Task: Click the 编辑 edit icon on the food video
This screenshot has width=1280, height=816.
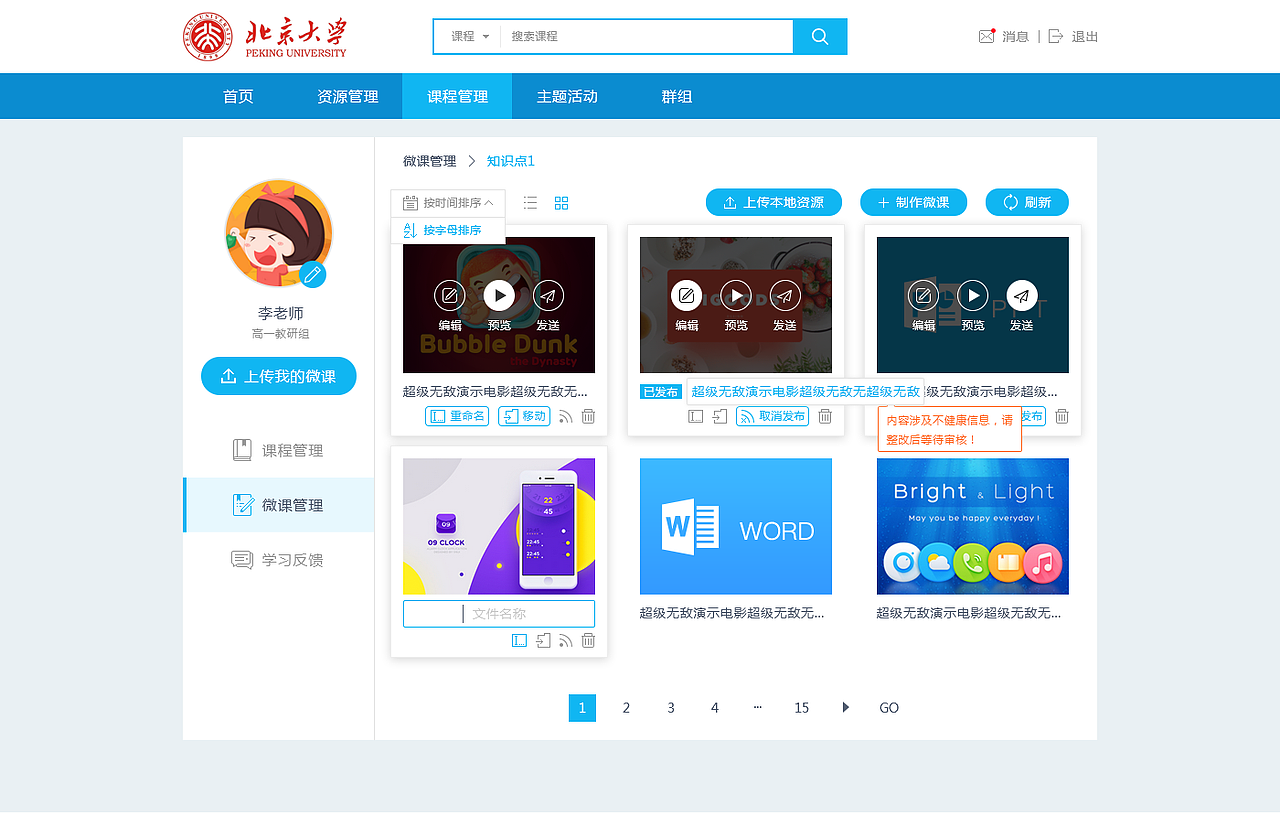Action: (x=686, y=295)
